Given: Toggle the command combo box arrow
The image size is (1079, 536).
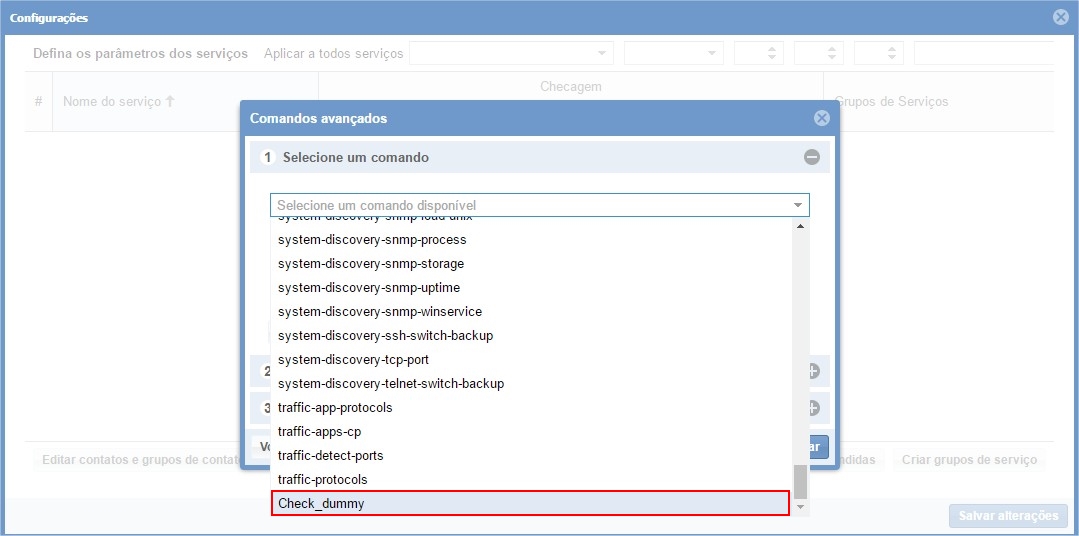Looking at the screenshot, I should tap(797, 205).
